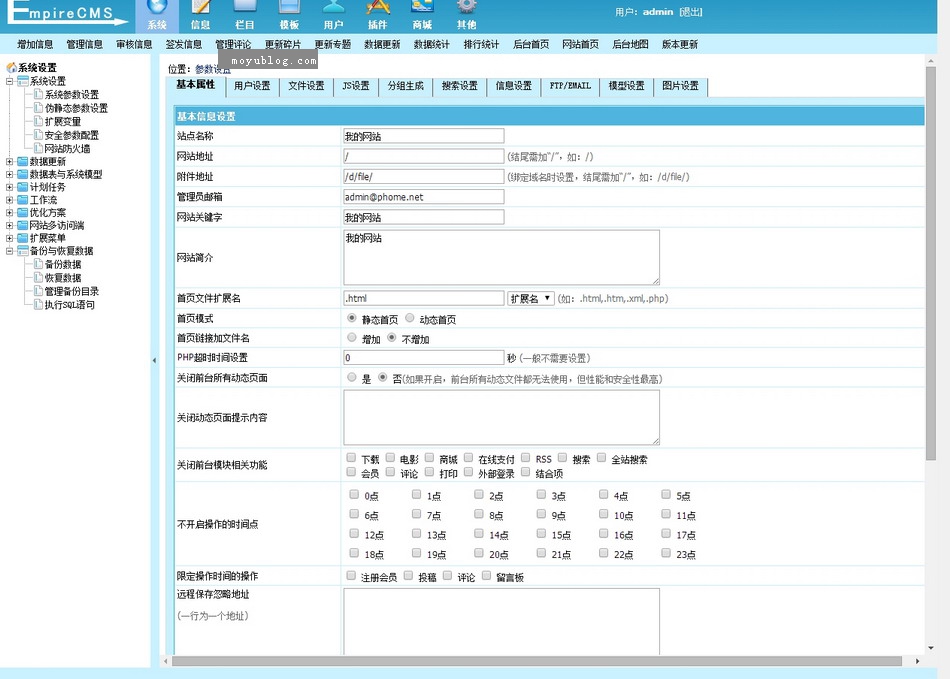Open the 信息 section icon in top navigation

[201, 7]
